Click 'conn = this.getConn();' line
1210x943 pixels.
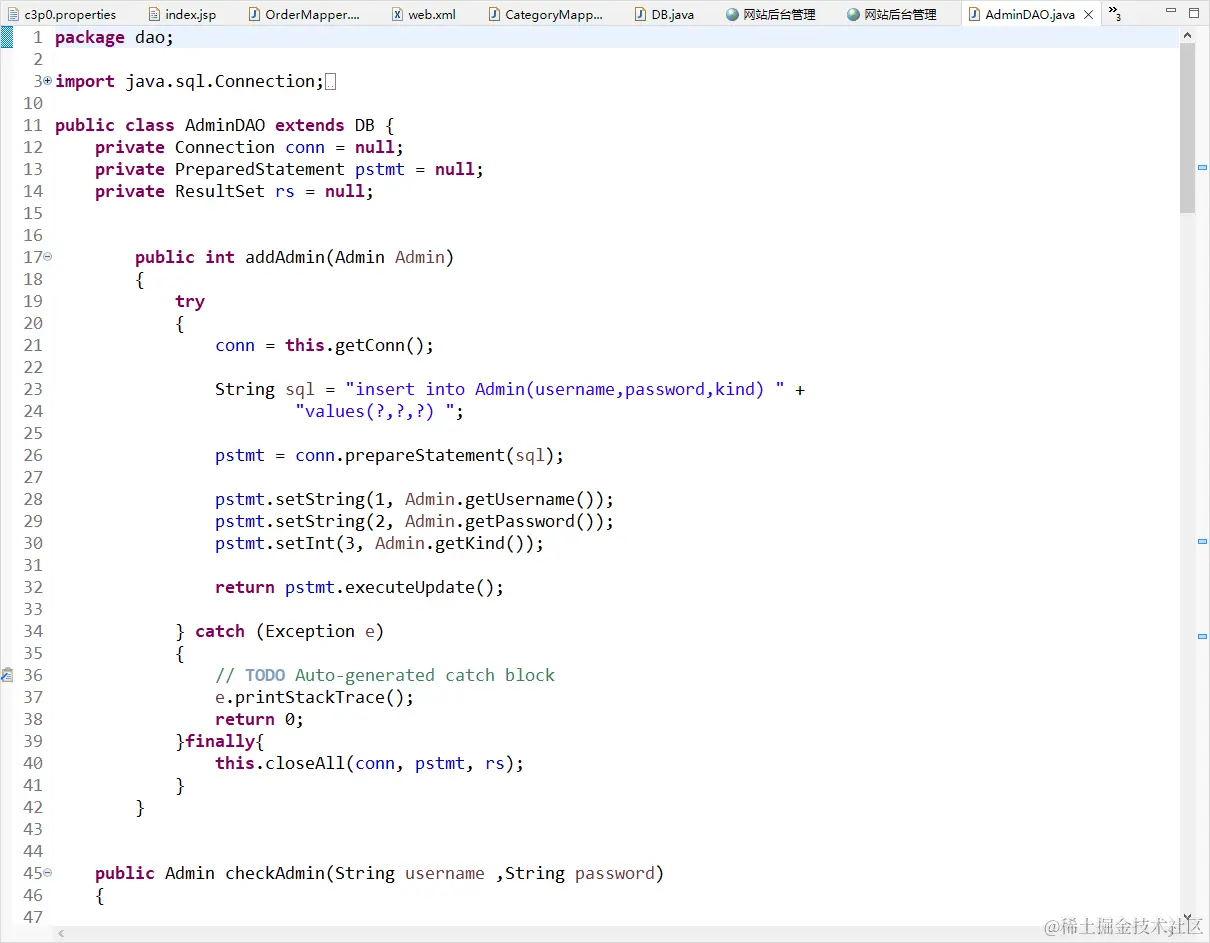(325, 346)
